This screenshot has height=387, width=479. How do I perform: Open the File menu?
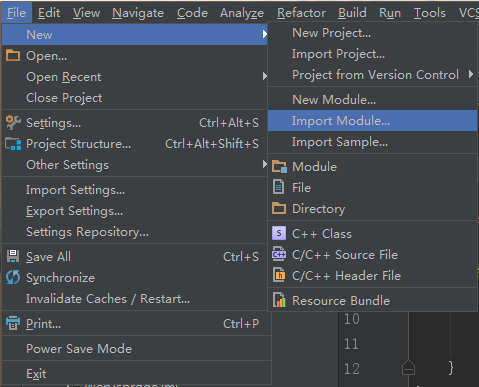pos(16,13)
